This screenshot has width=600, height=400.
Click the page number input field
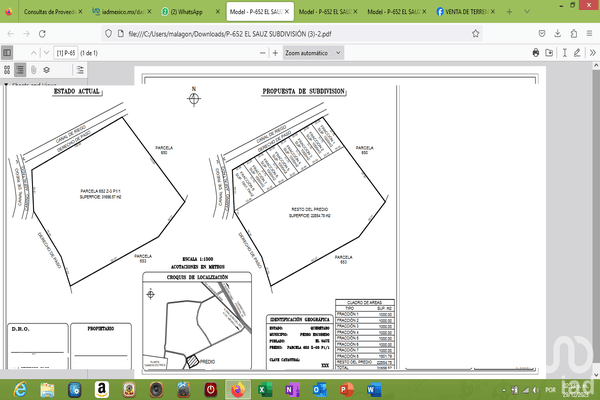(x=67, y=51)
